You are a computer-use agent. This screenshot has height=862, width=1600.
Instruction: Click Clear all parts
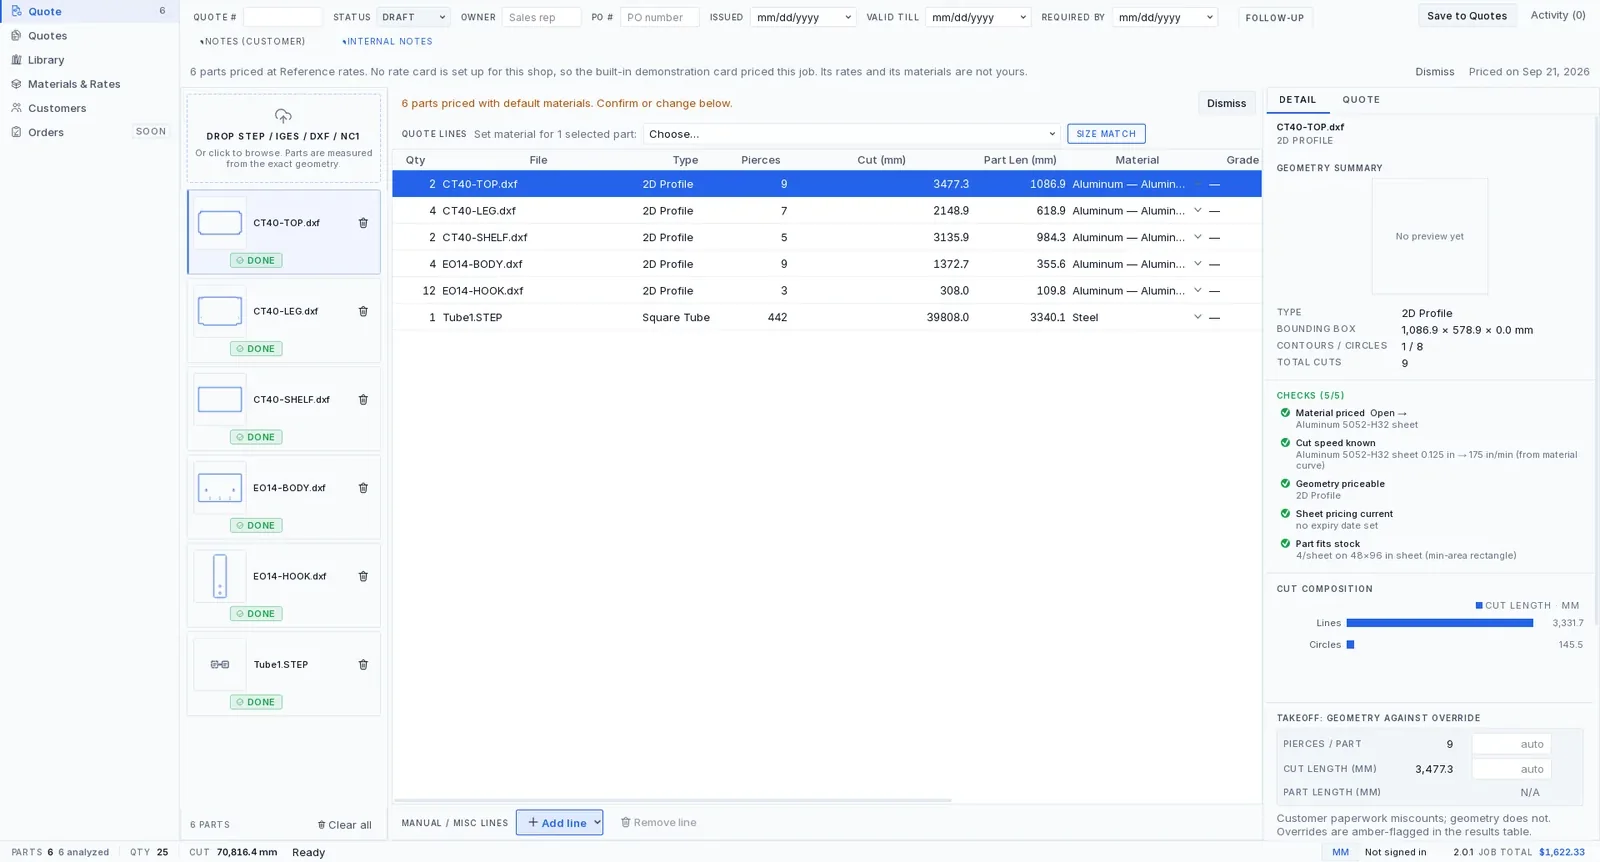click(345, 825)
